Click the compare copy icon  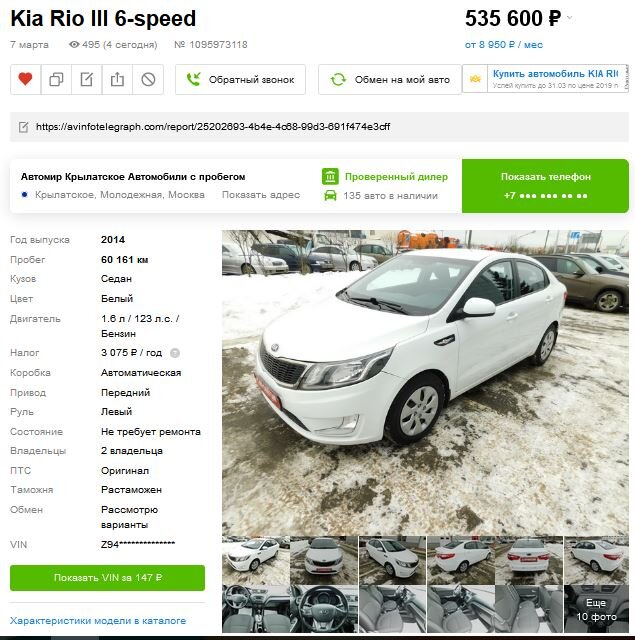click(x=56, y=79)
